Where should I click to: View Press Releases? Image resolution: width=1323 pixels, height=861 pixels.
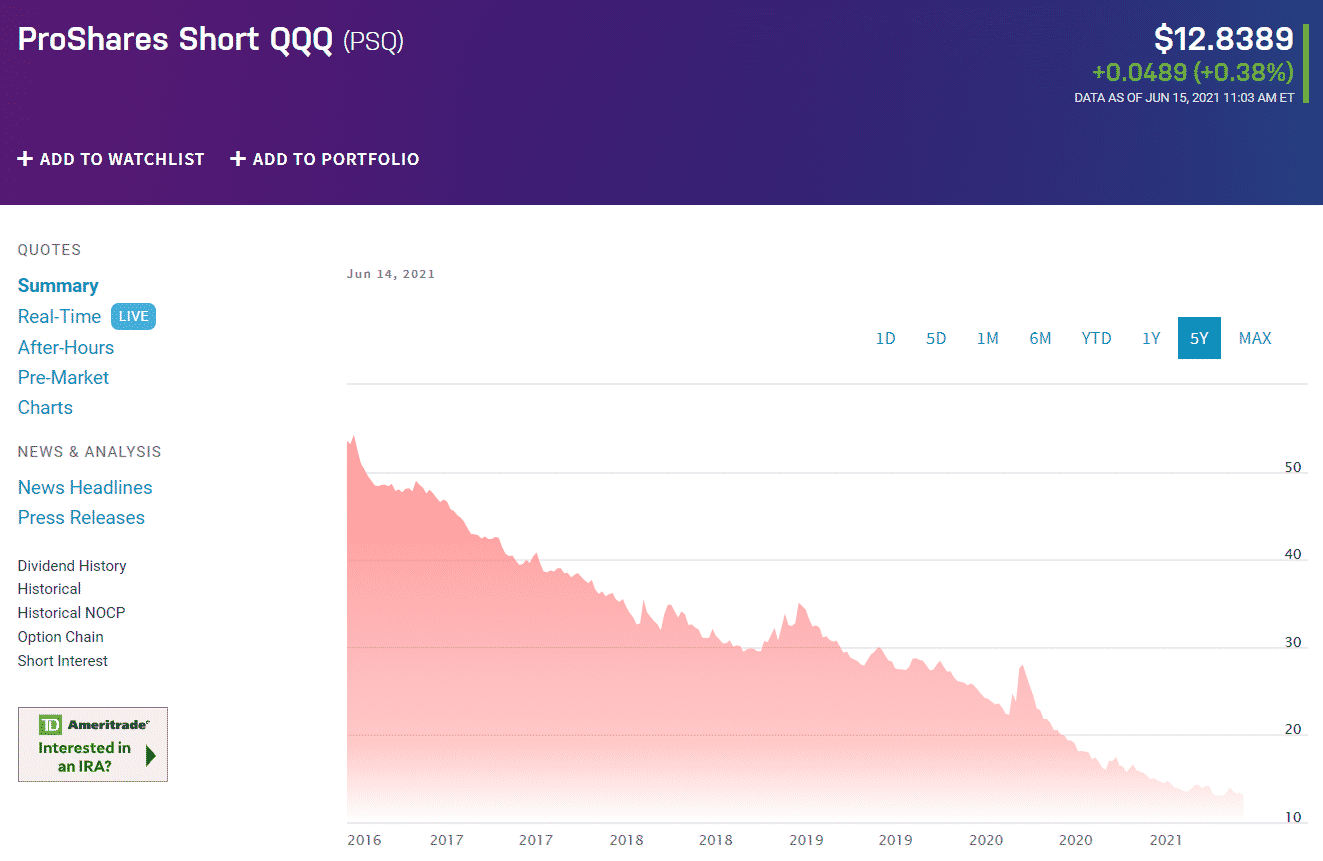(x=81, y=517)
